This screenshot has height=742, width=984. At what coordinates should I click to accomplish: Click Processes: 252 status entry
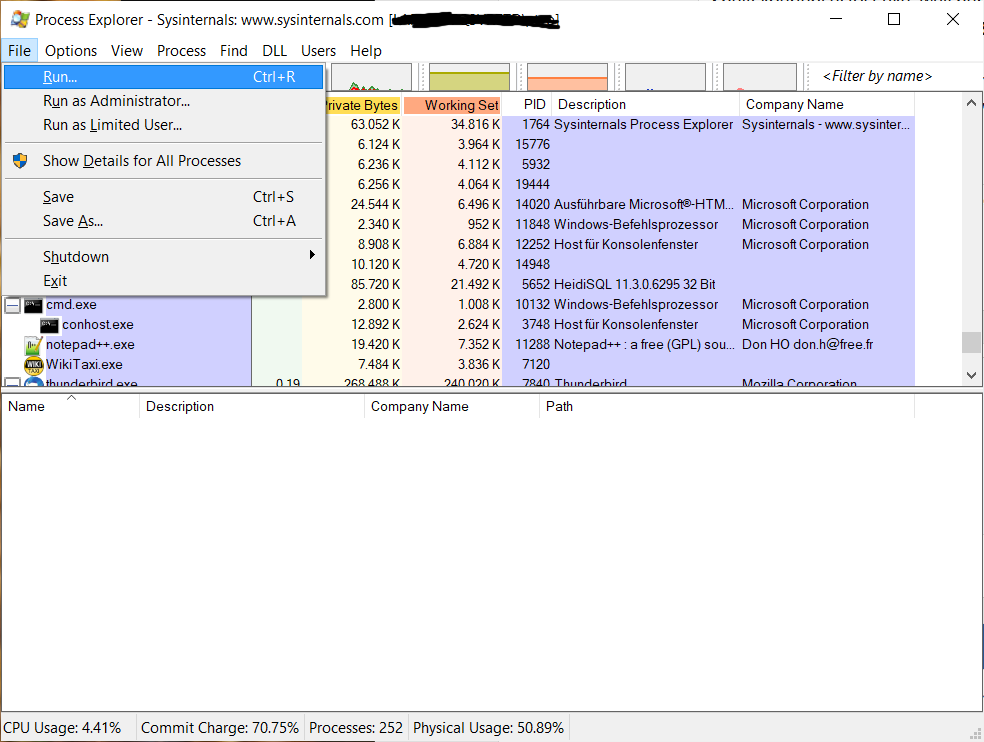(356, 728)
